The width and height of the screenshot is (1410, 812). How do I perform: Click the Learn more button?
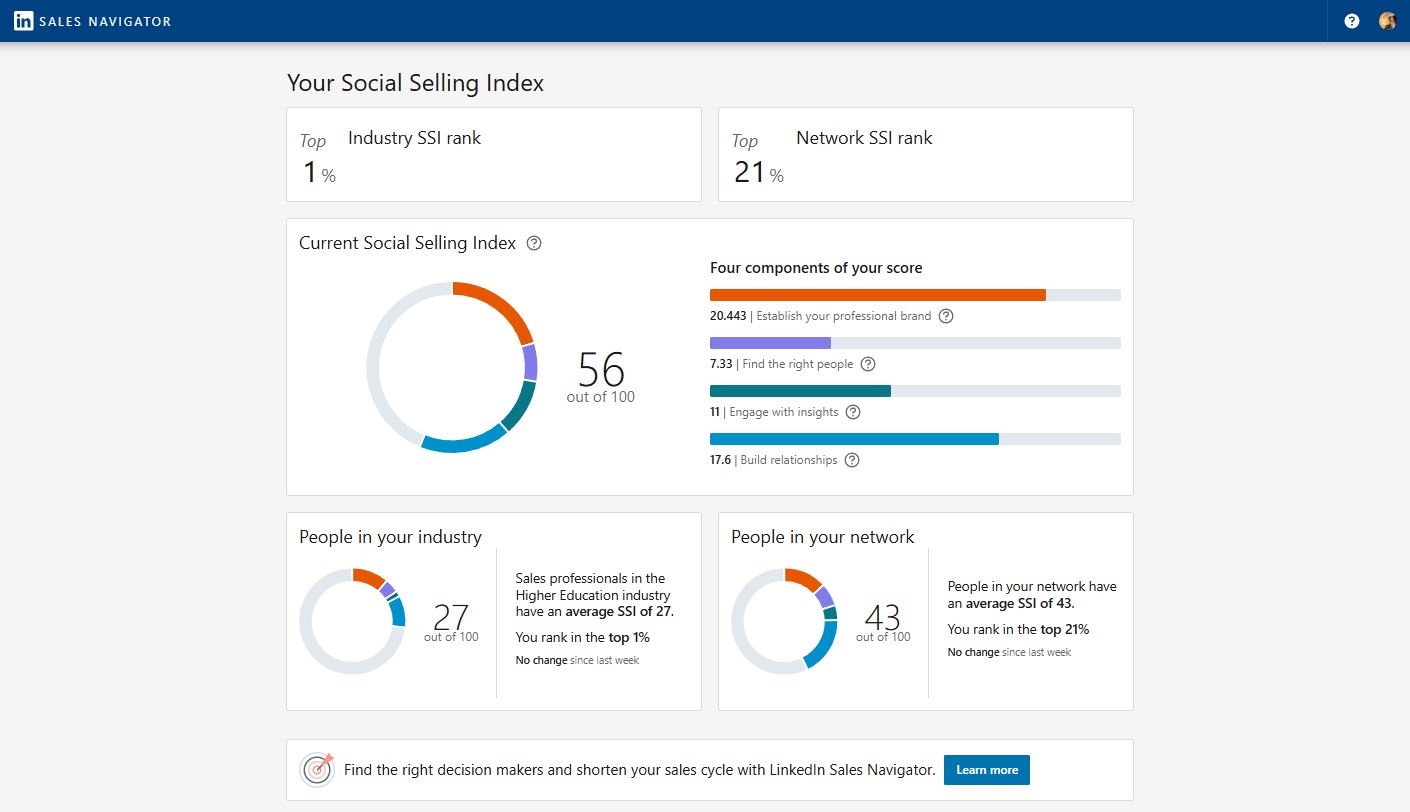987,770
